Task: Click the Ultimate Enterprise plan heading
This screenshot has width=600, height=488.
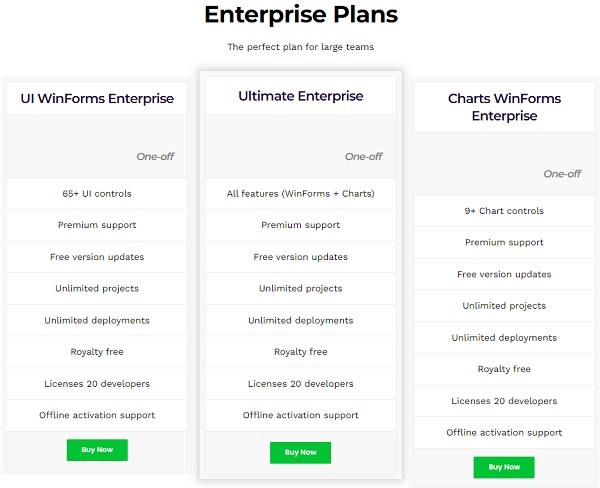Action: [300, 96]
